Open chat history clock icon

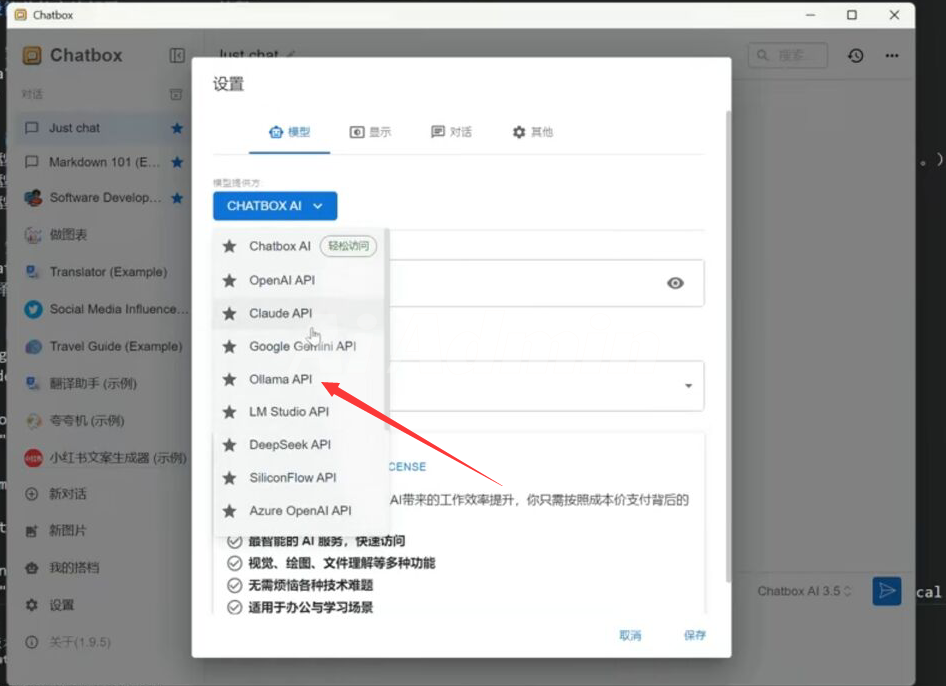point(856,55)
